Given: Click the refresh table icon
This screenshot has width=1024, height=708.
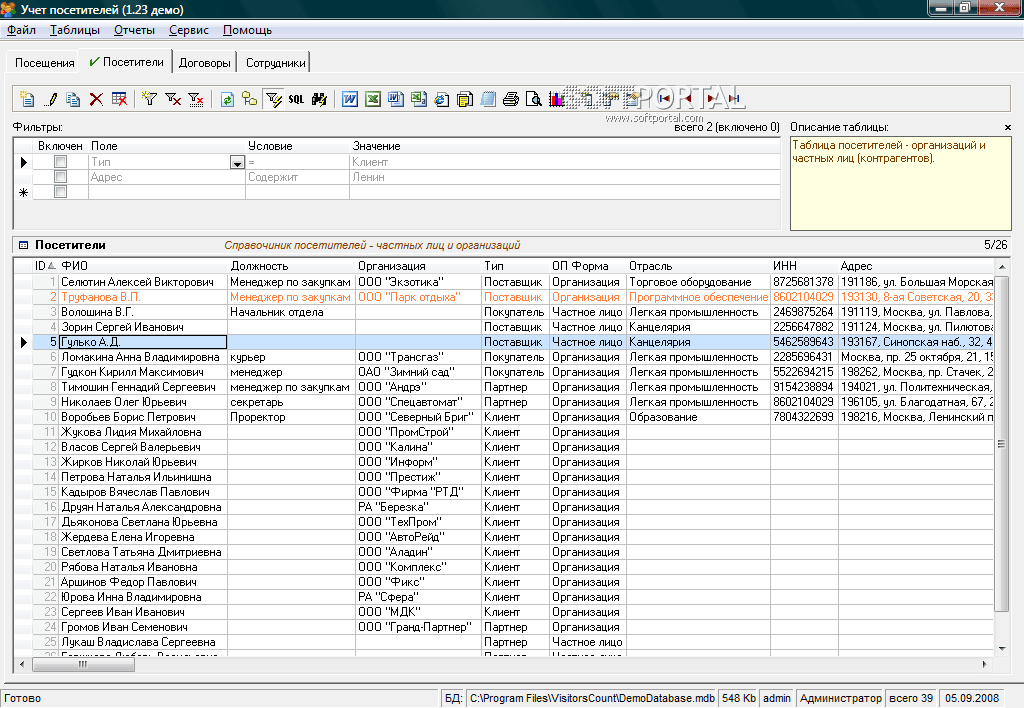Looking at the screenshot, I should click(227, 99).
